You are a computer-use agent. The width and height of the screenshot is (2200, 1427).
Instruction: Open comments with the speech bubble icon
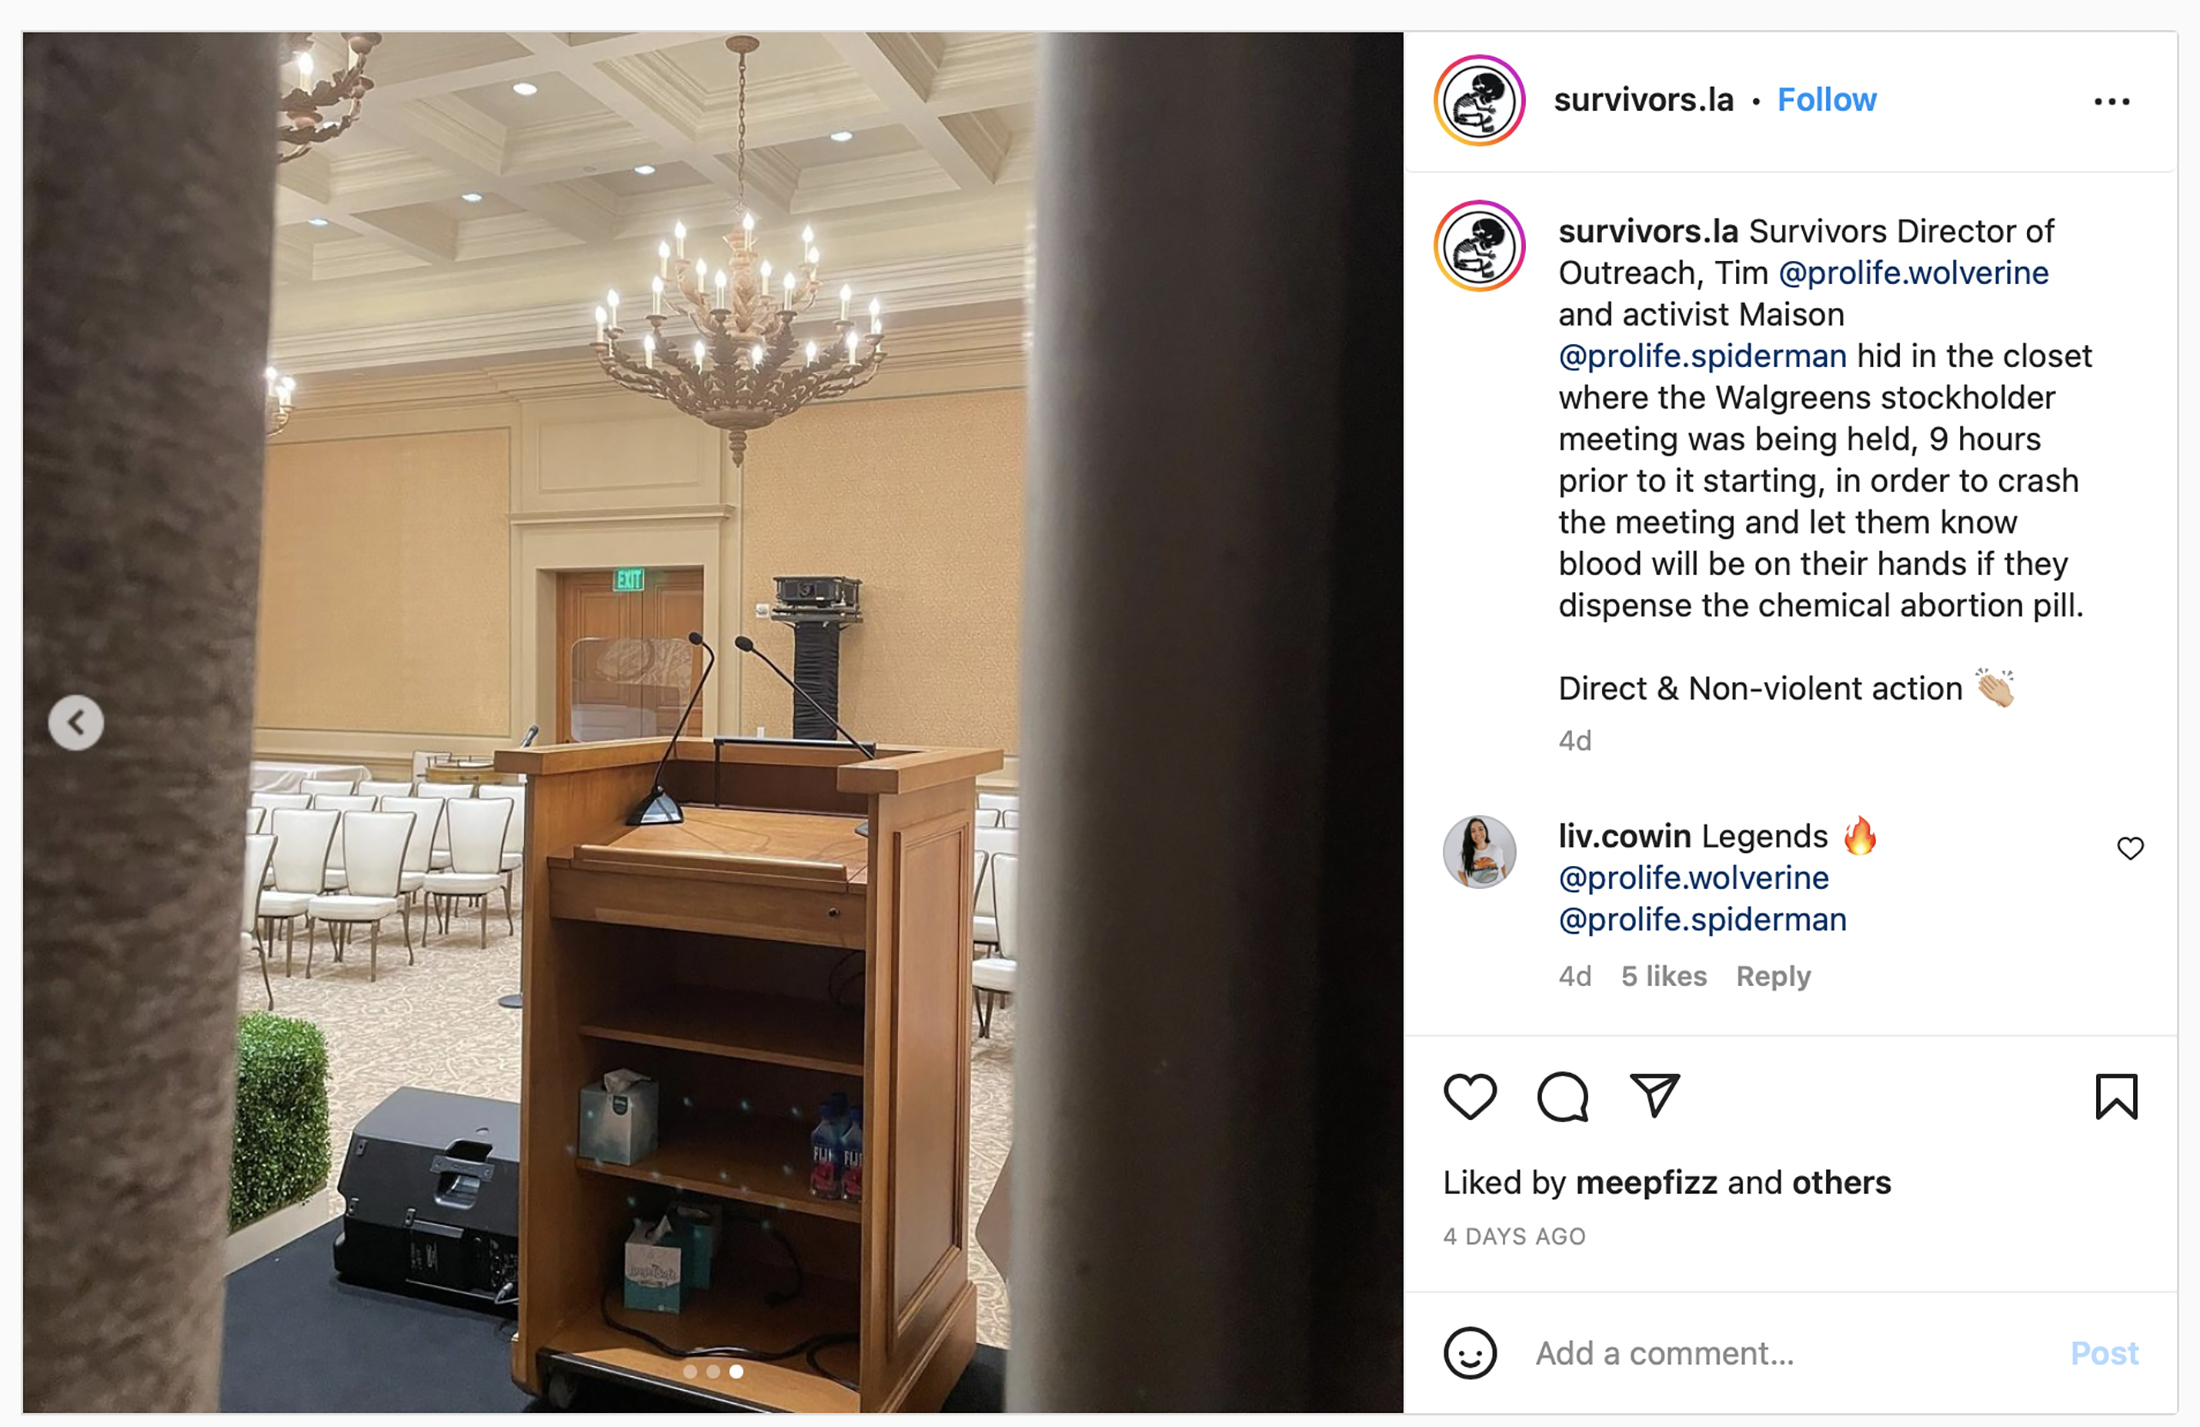click(1562, 1096)
